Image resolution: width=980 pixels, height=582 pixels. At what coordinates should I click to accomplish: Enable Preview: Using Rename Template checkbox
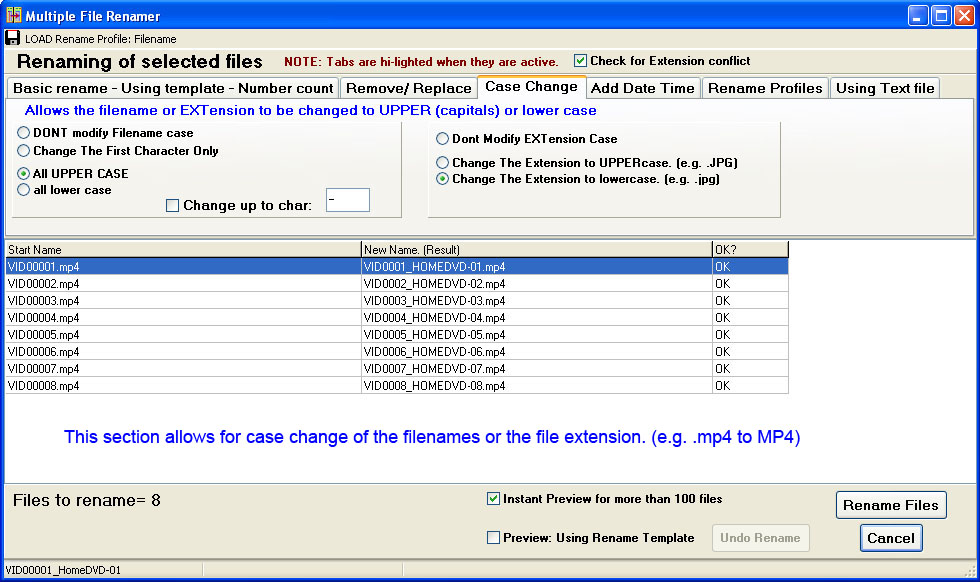coord(493,537)
